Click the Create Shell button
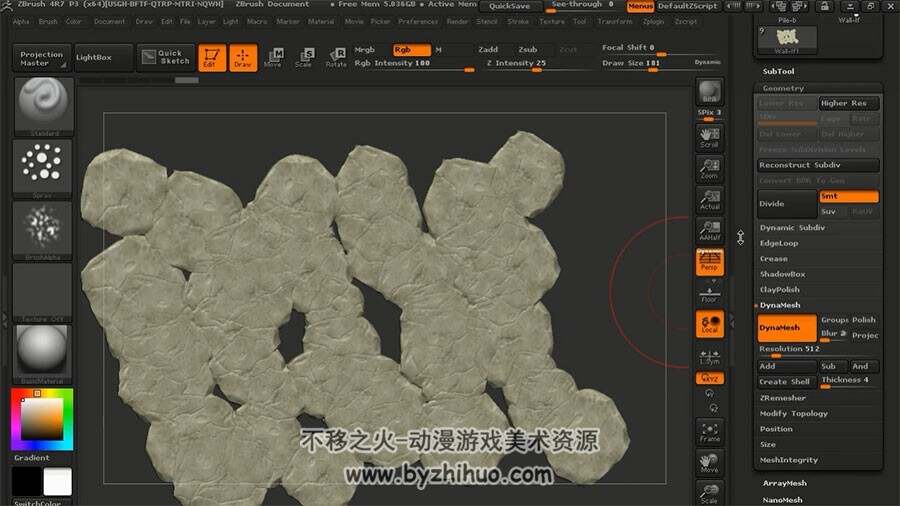The width and height of the screenshot is (900, 506). click(x=787, y=382)
